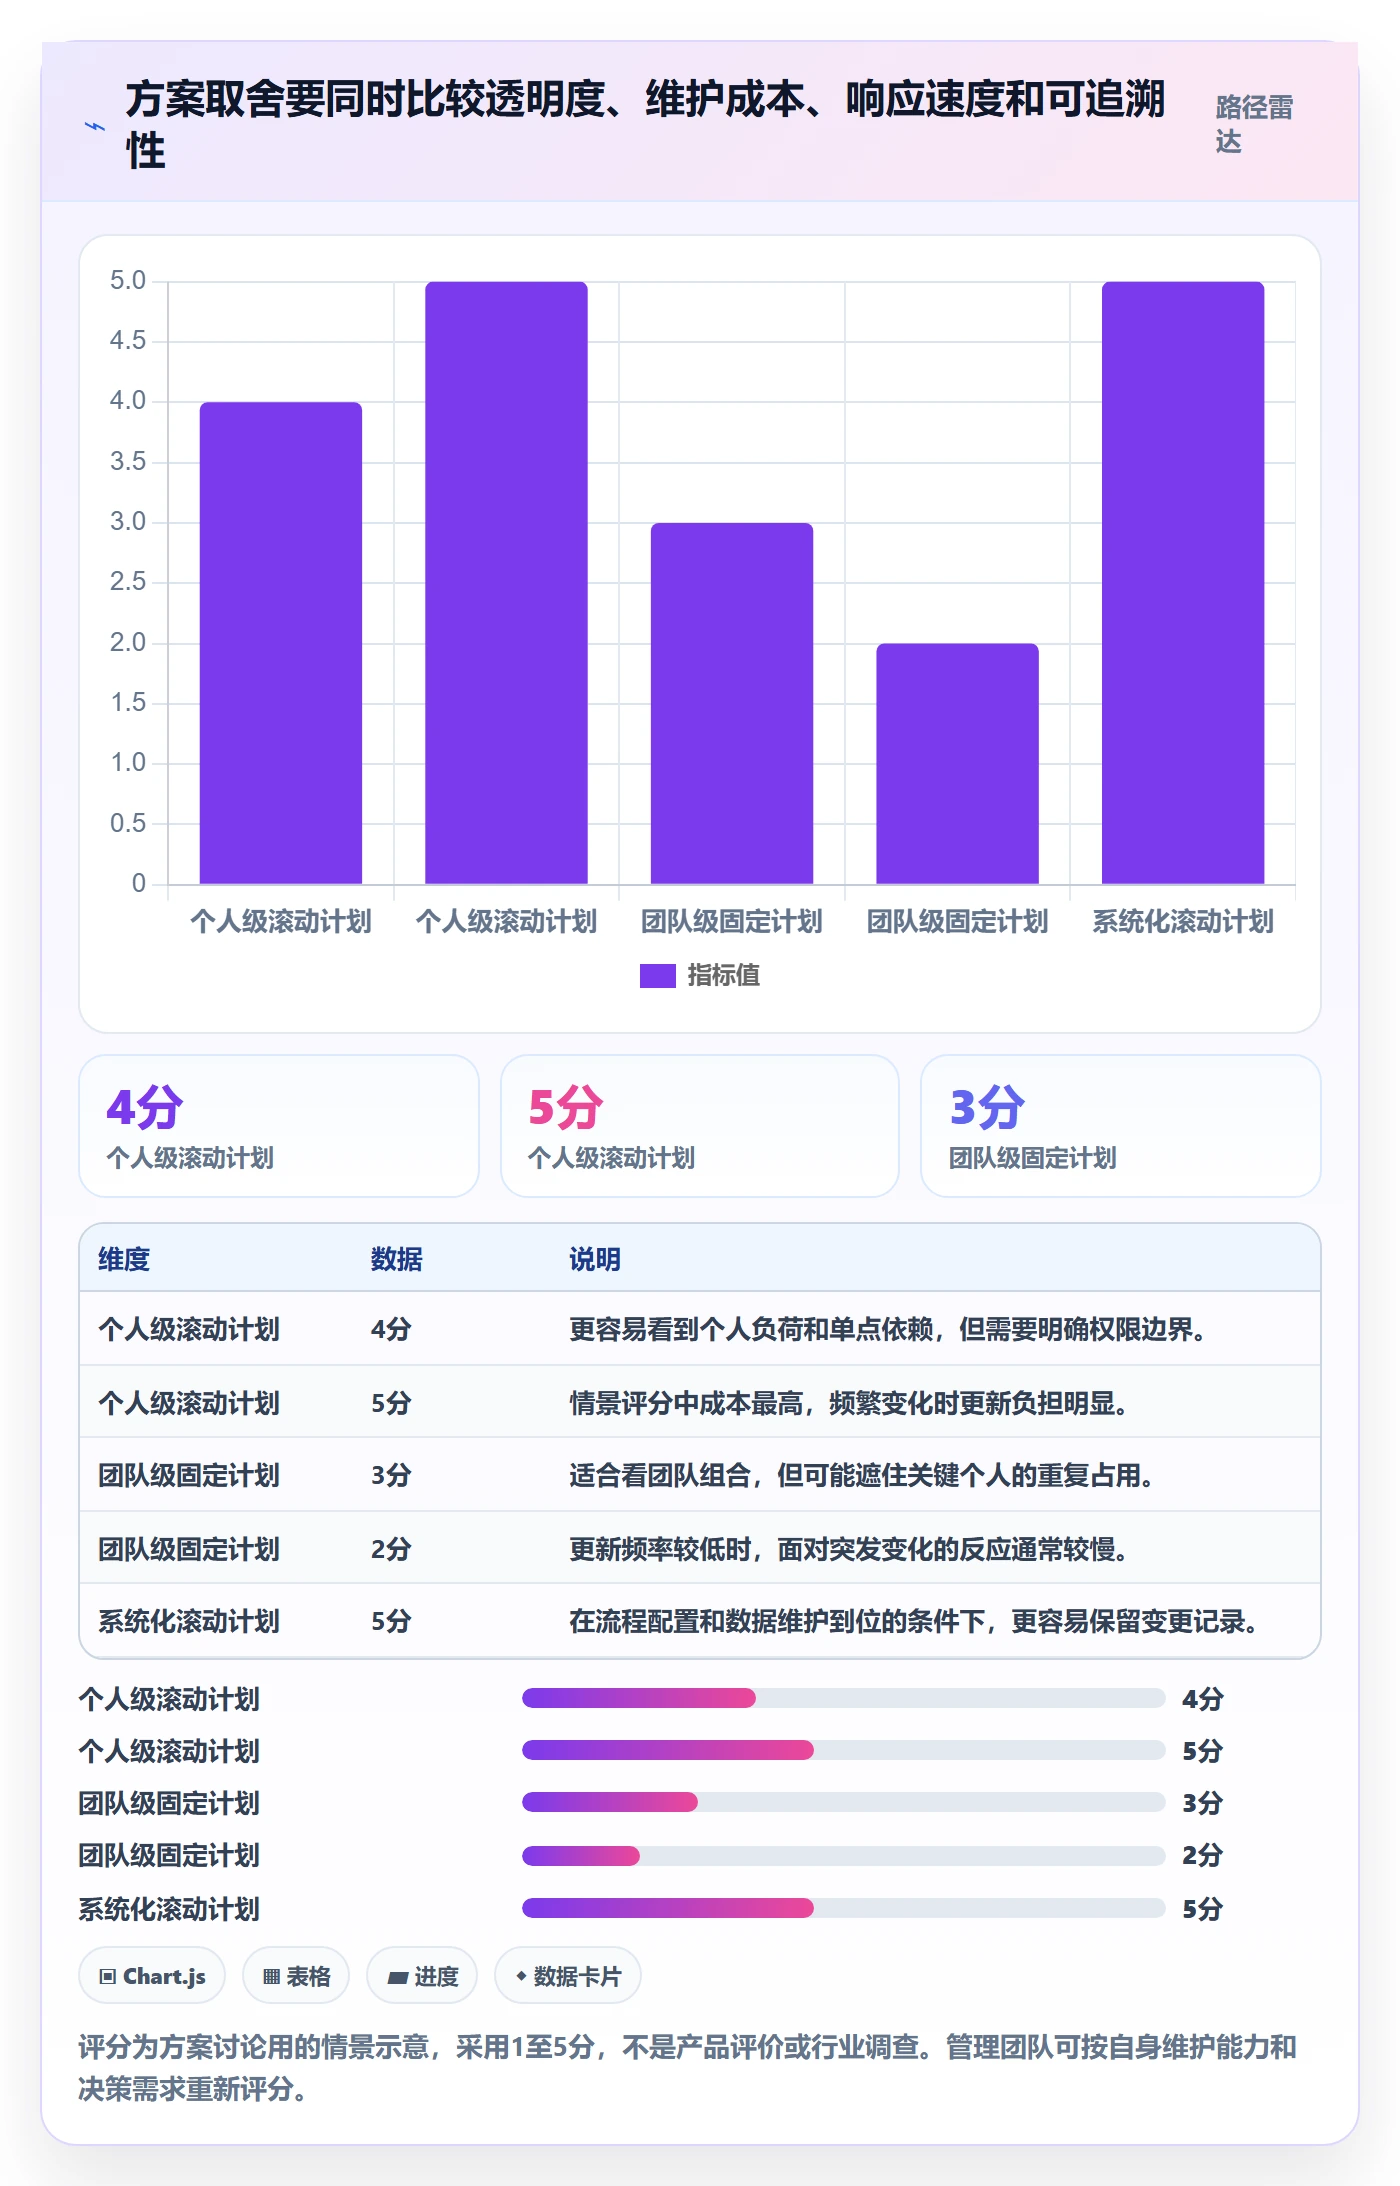
Task: Click the 2分 cell in the data table
Action: pos(391,1549)
